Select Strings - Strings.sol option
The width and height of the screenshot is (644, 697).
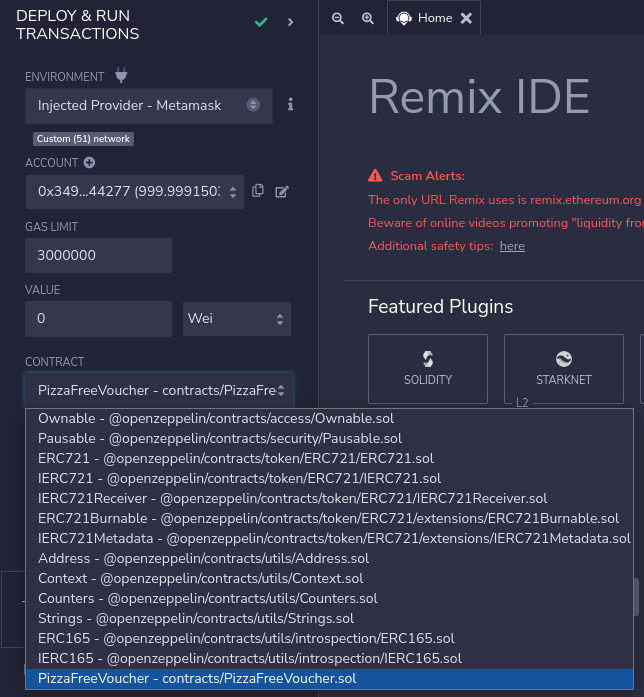pyautogui.click(x=329, y=618)
